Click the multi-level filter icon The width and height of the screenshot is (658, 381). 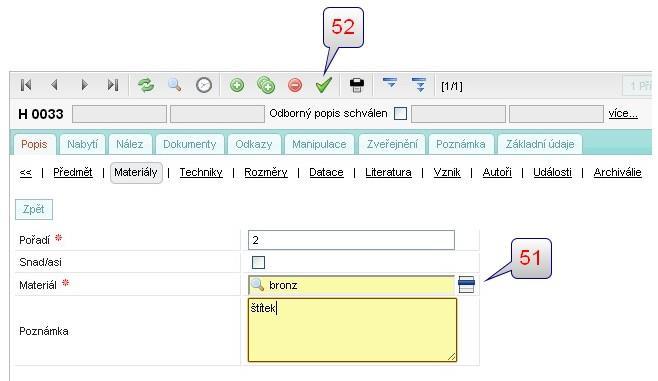419,84
